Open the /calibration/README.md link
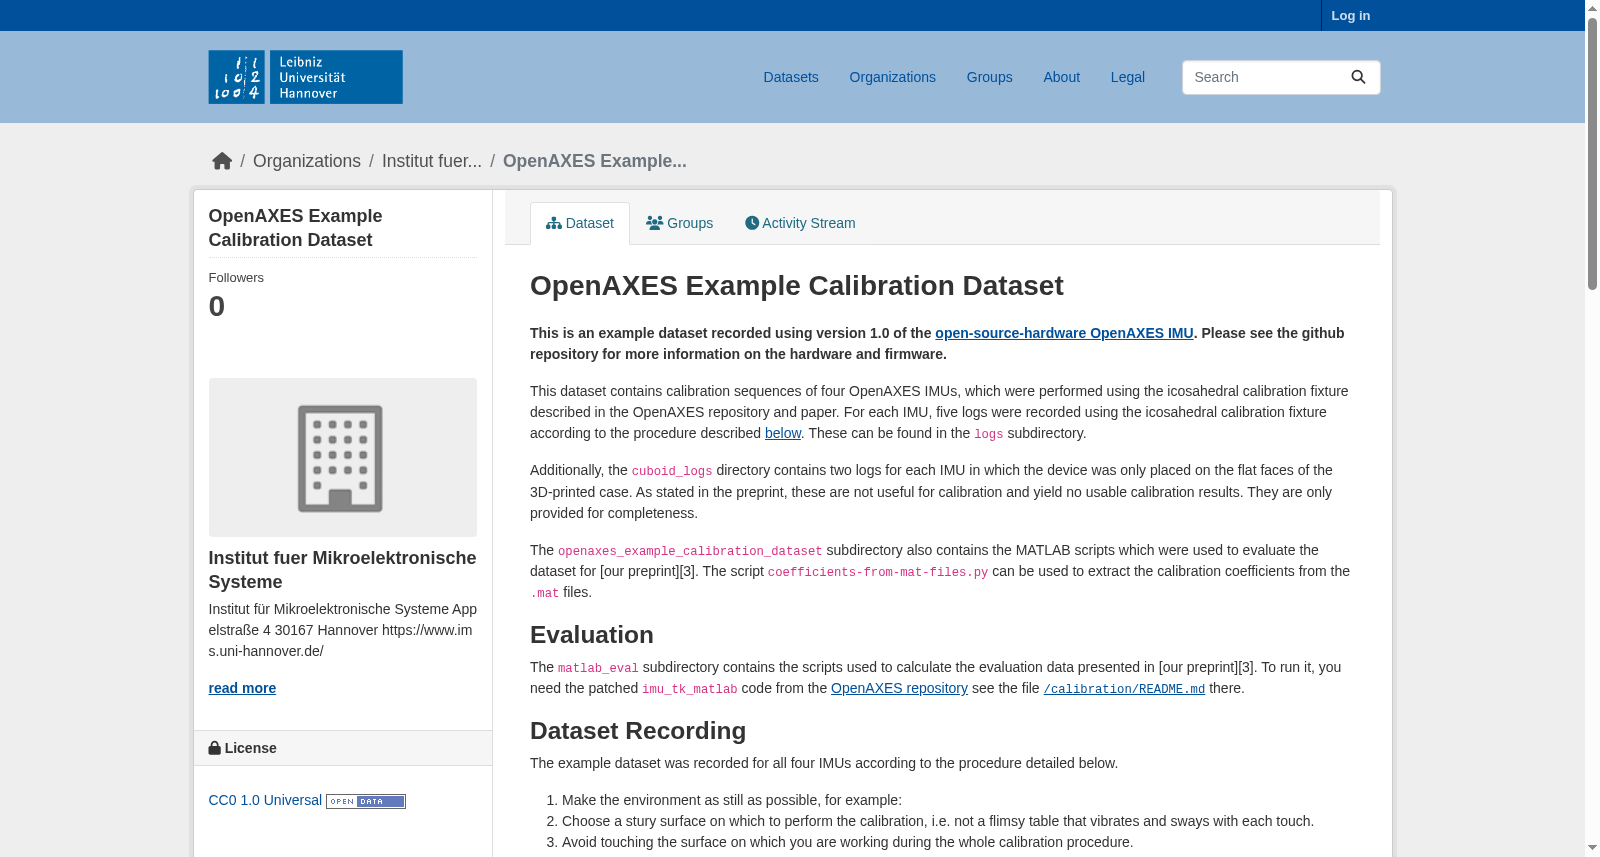This screenshot has height=857, width=1600. pos(1124,689)
